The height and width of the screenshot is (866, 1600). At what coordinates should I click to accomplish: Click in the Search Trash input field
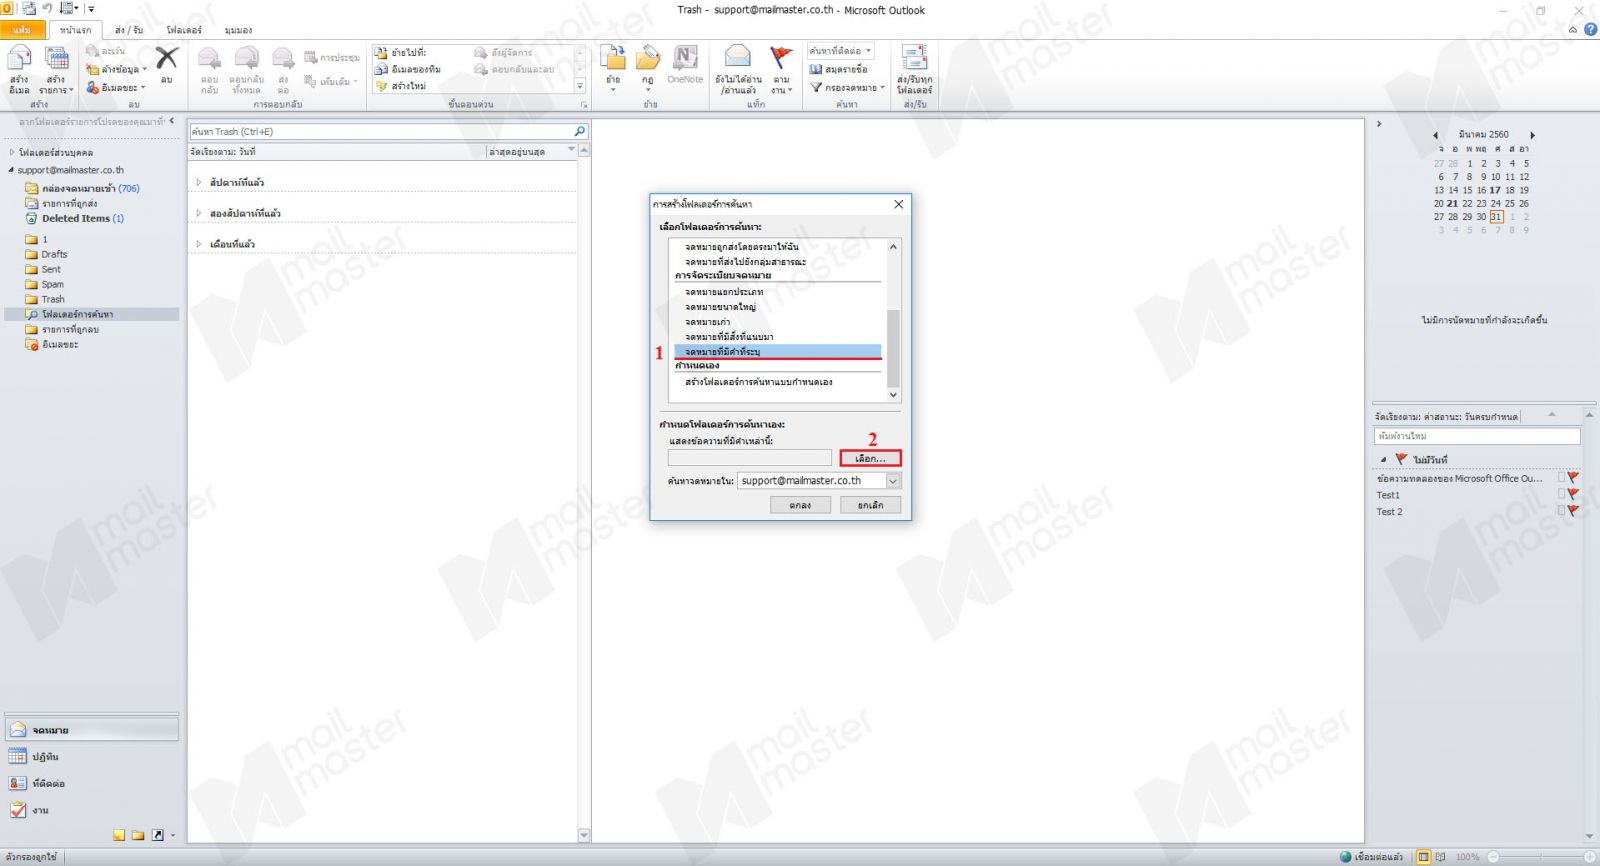pyautogui.click(x=381, y=131)
